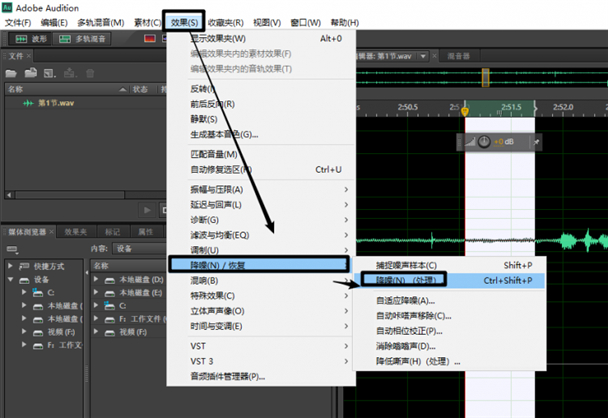The image size is (608, 418).
Task: Choose 捕捉噪声样本(C) in the submenu
Action: 449,265
